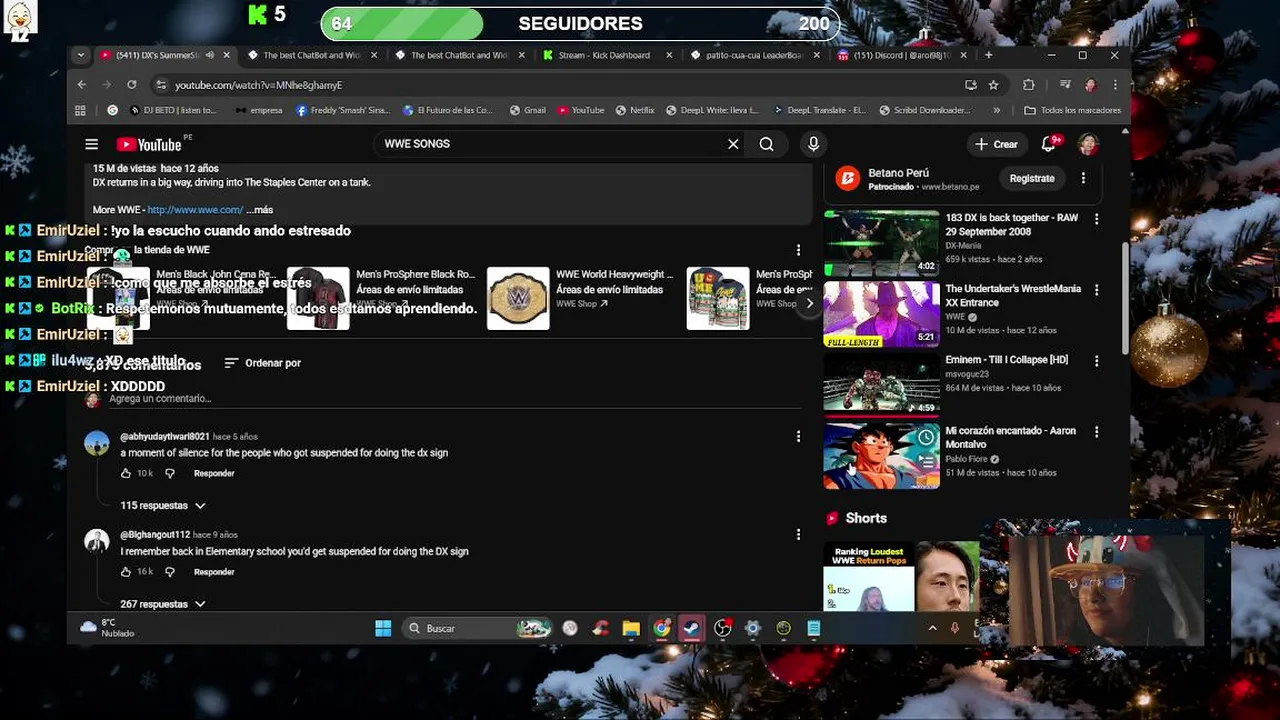This screenshot has height=720, width=1280.
Task: Click the Crear button
Action: [997, 144]
